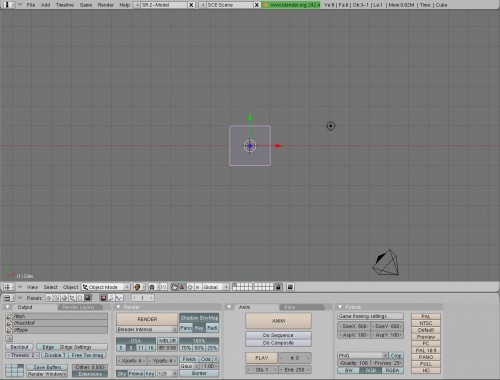Select the Sound block sub-context icon

119,298
